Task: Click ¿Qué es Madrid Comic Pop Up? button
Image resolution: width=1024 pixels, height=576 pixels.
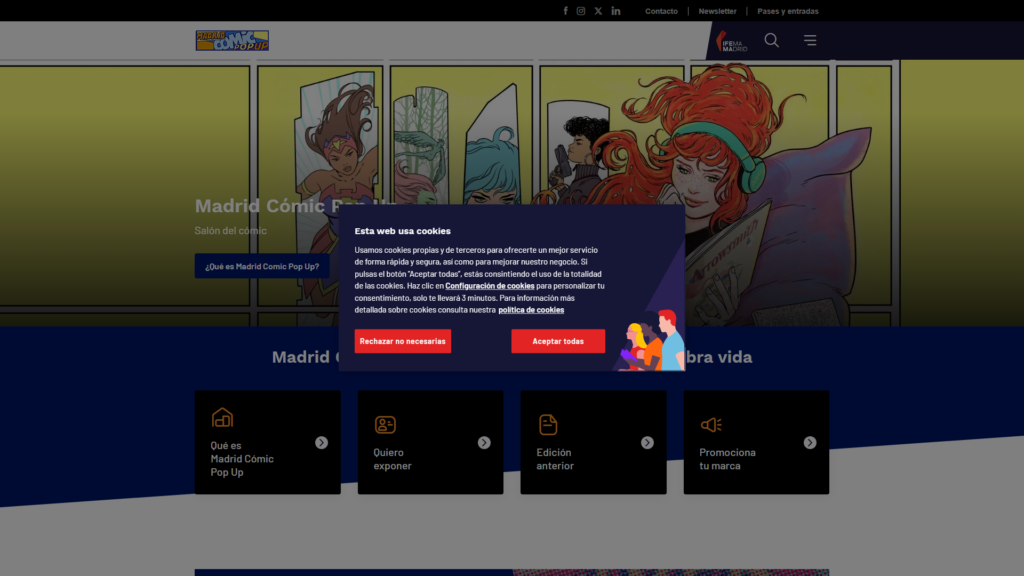Action: (262, 266)
